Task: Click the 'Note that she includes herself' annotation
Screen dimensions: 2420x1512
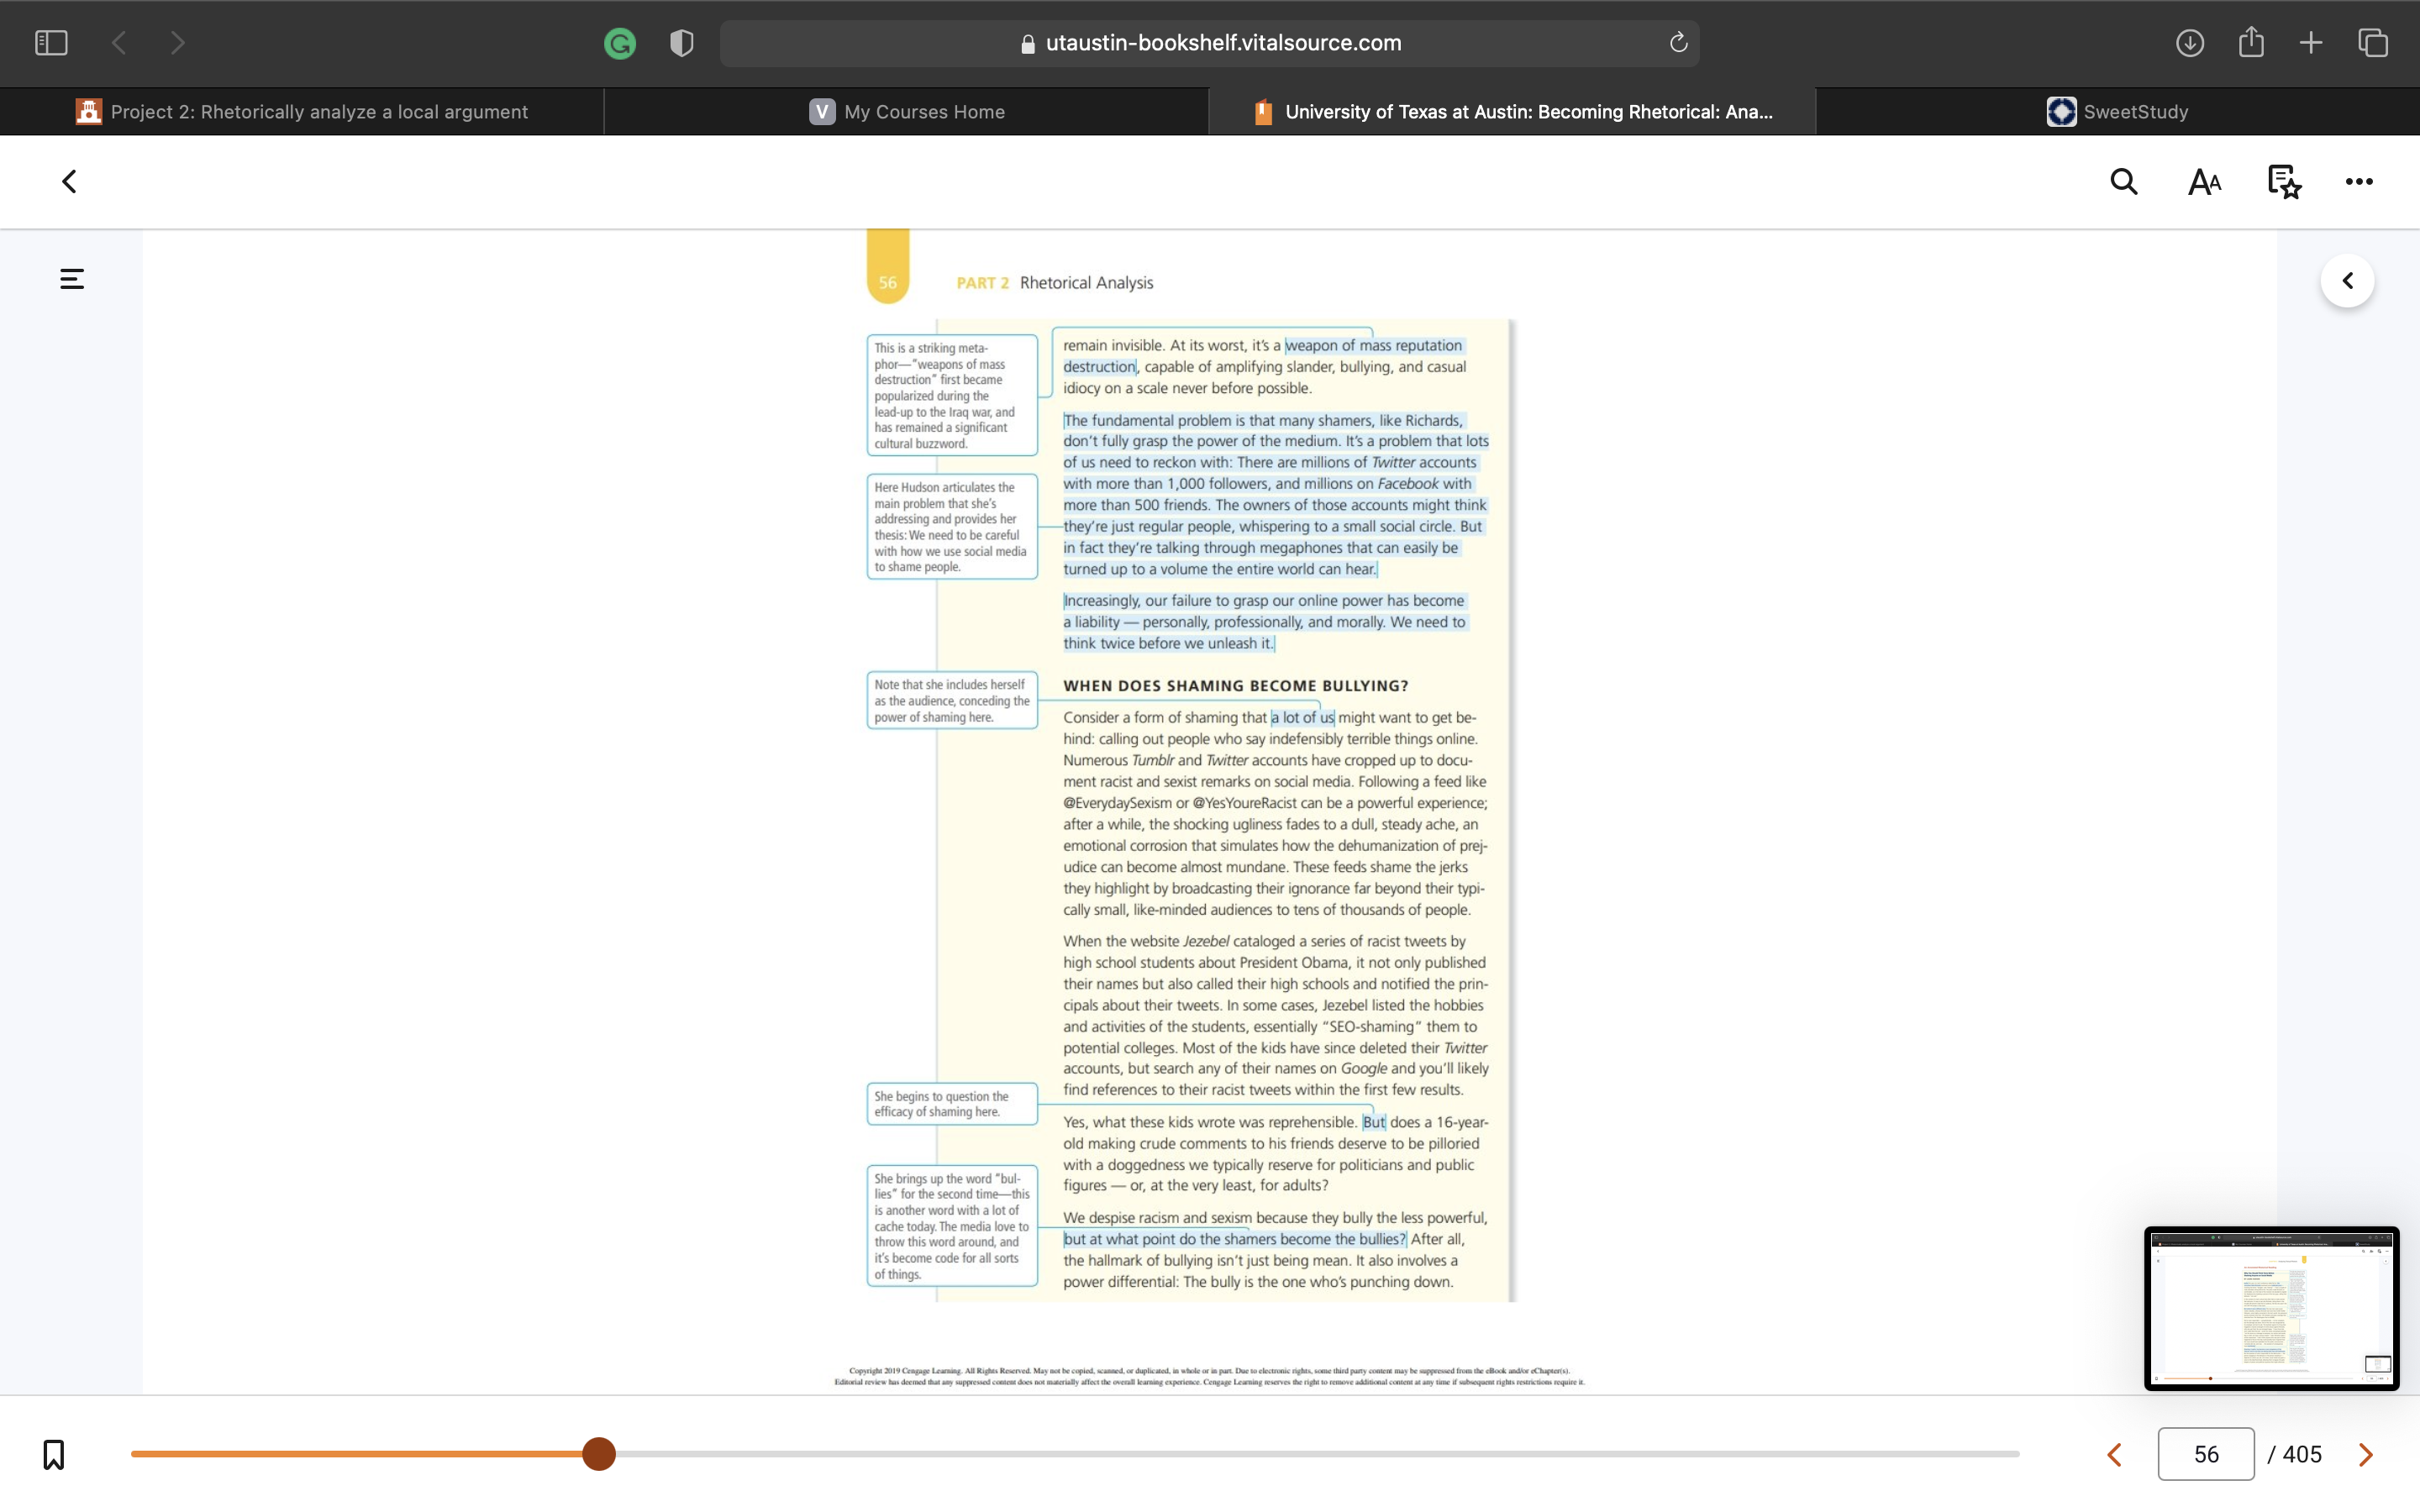Action: [x=952, y=701]
